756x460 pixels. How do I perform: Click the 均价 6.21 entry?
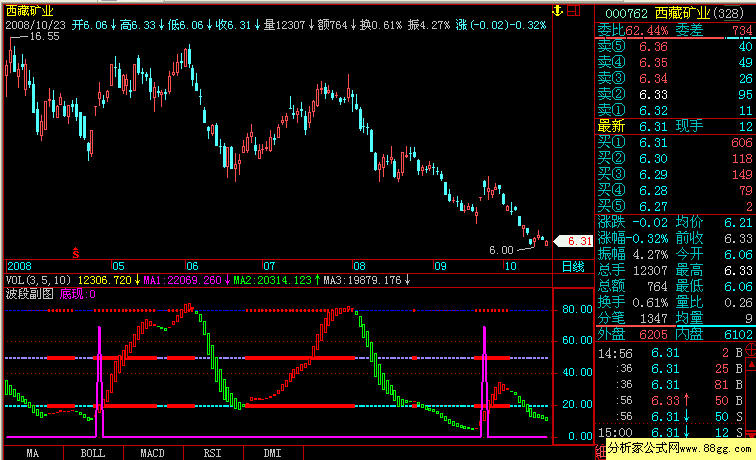pyautogui.click(x=714, y=223)
